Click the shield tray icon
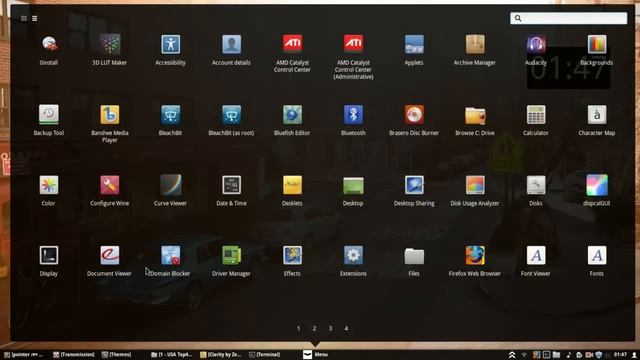 tap(599, 355)
